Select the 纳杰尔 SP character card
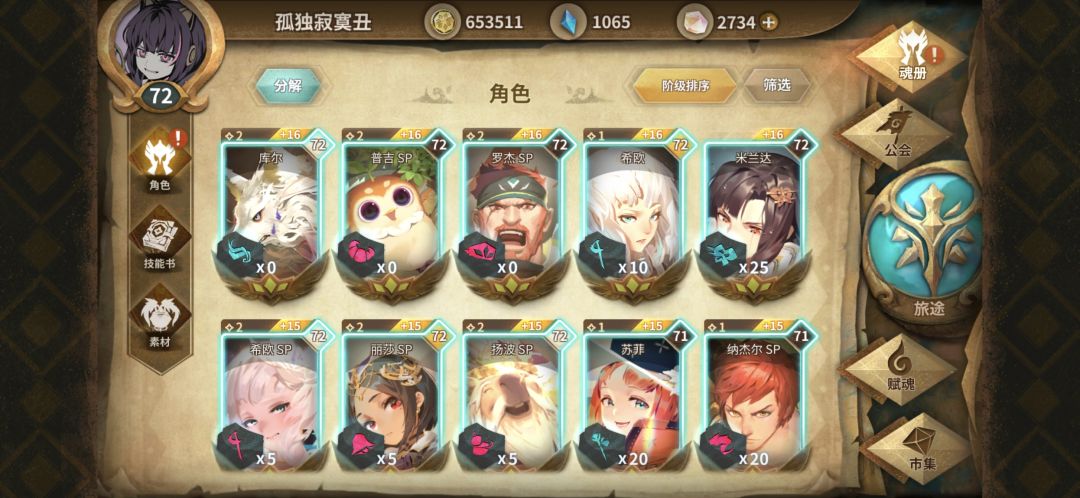The height and width of the screenshot is (498, 1080). click(x=755, y=395)
